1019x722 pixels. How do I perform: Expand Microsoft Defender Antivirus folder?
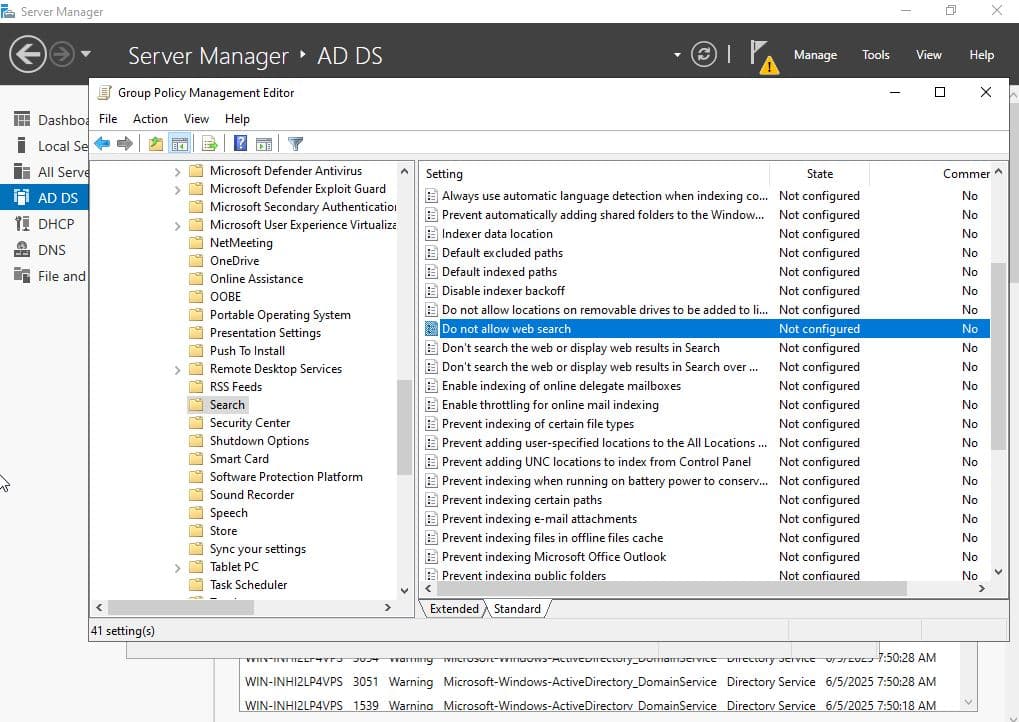(x=178, y=171)
